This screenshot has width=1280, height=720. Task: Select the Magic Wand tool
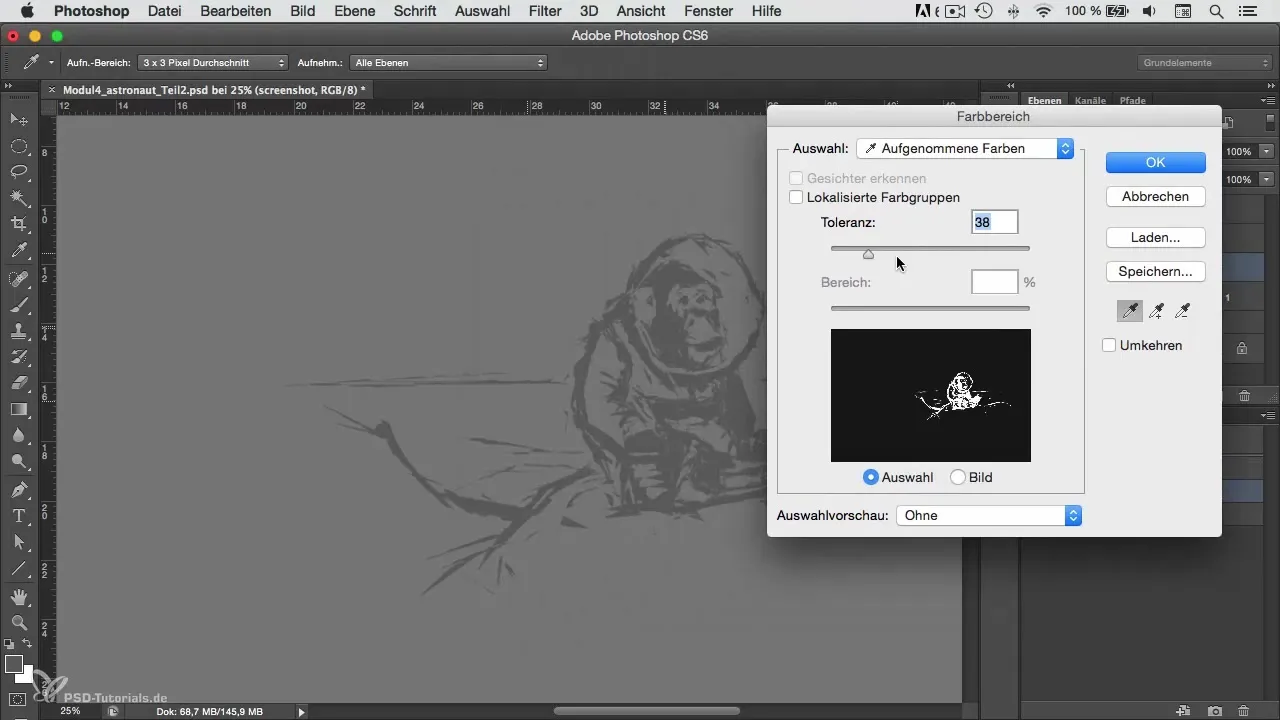pyautogui.click(x=19, y=198)
